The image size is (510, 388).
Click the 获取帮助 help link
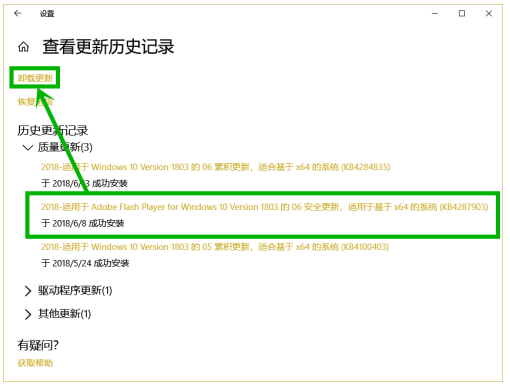(x=35, y=363)
